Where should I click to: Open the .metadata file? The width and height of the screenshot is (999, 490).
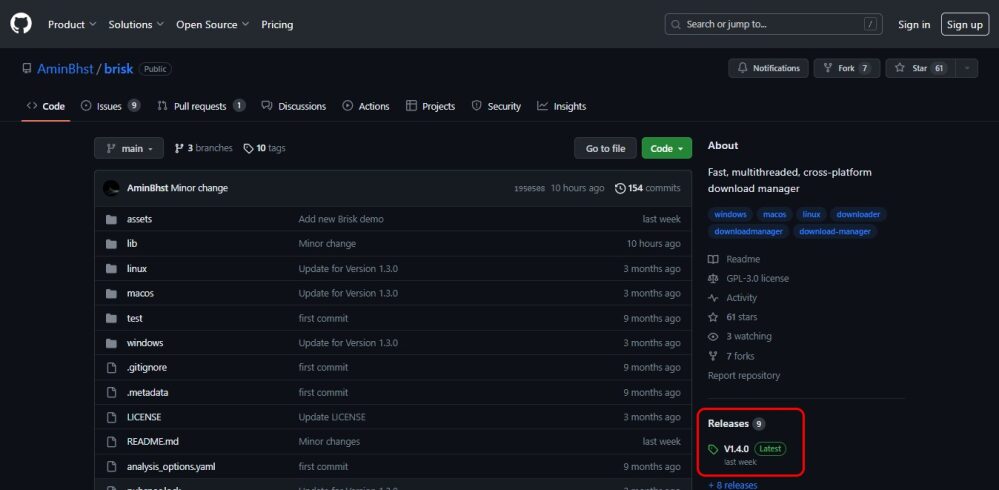(x=148, y=393)
